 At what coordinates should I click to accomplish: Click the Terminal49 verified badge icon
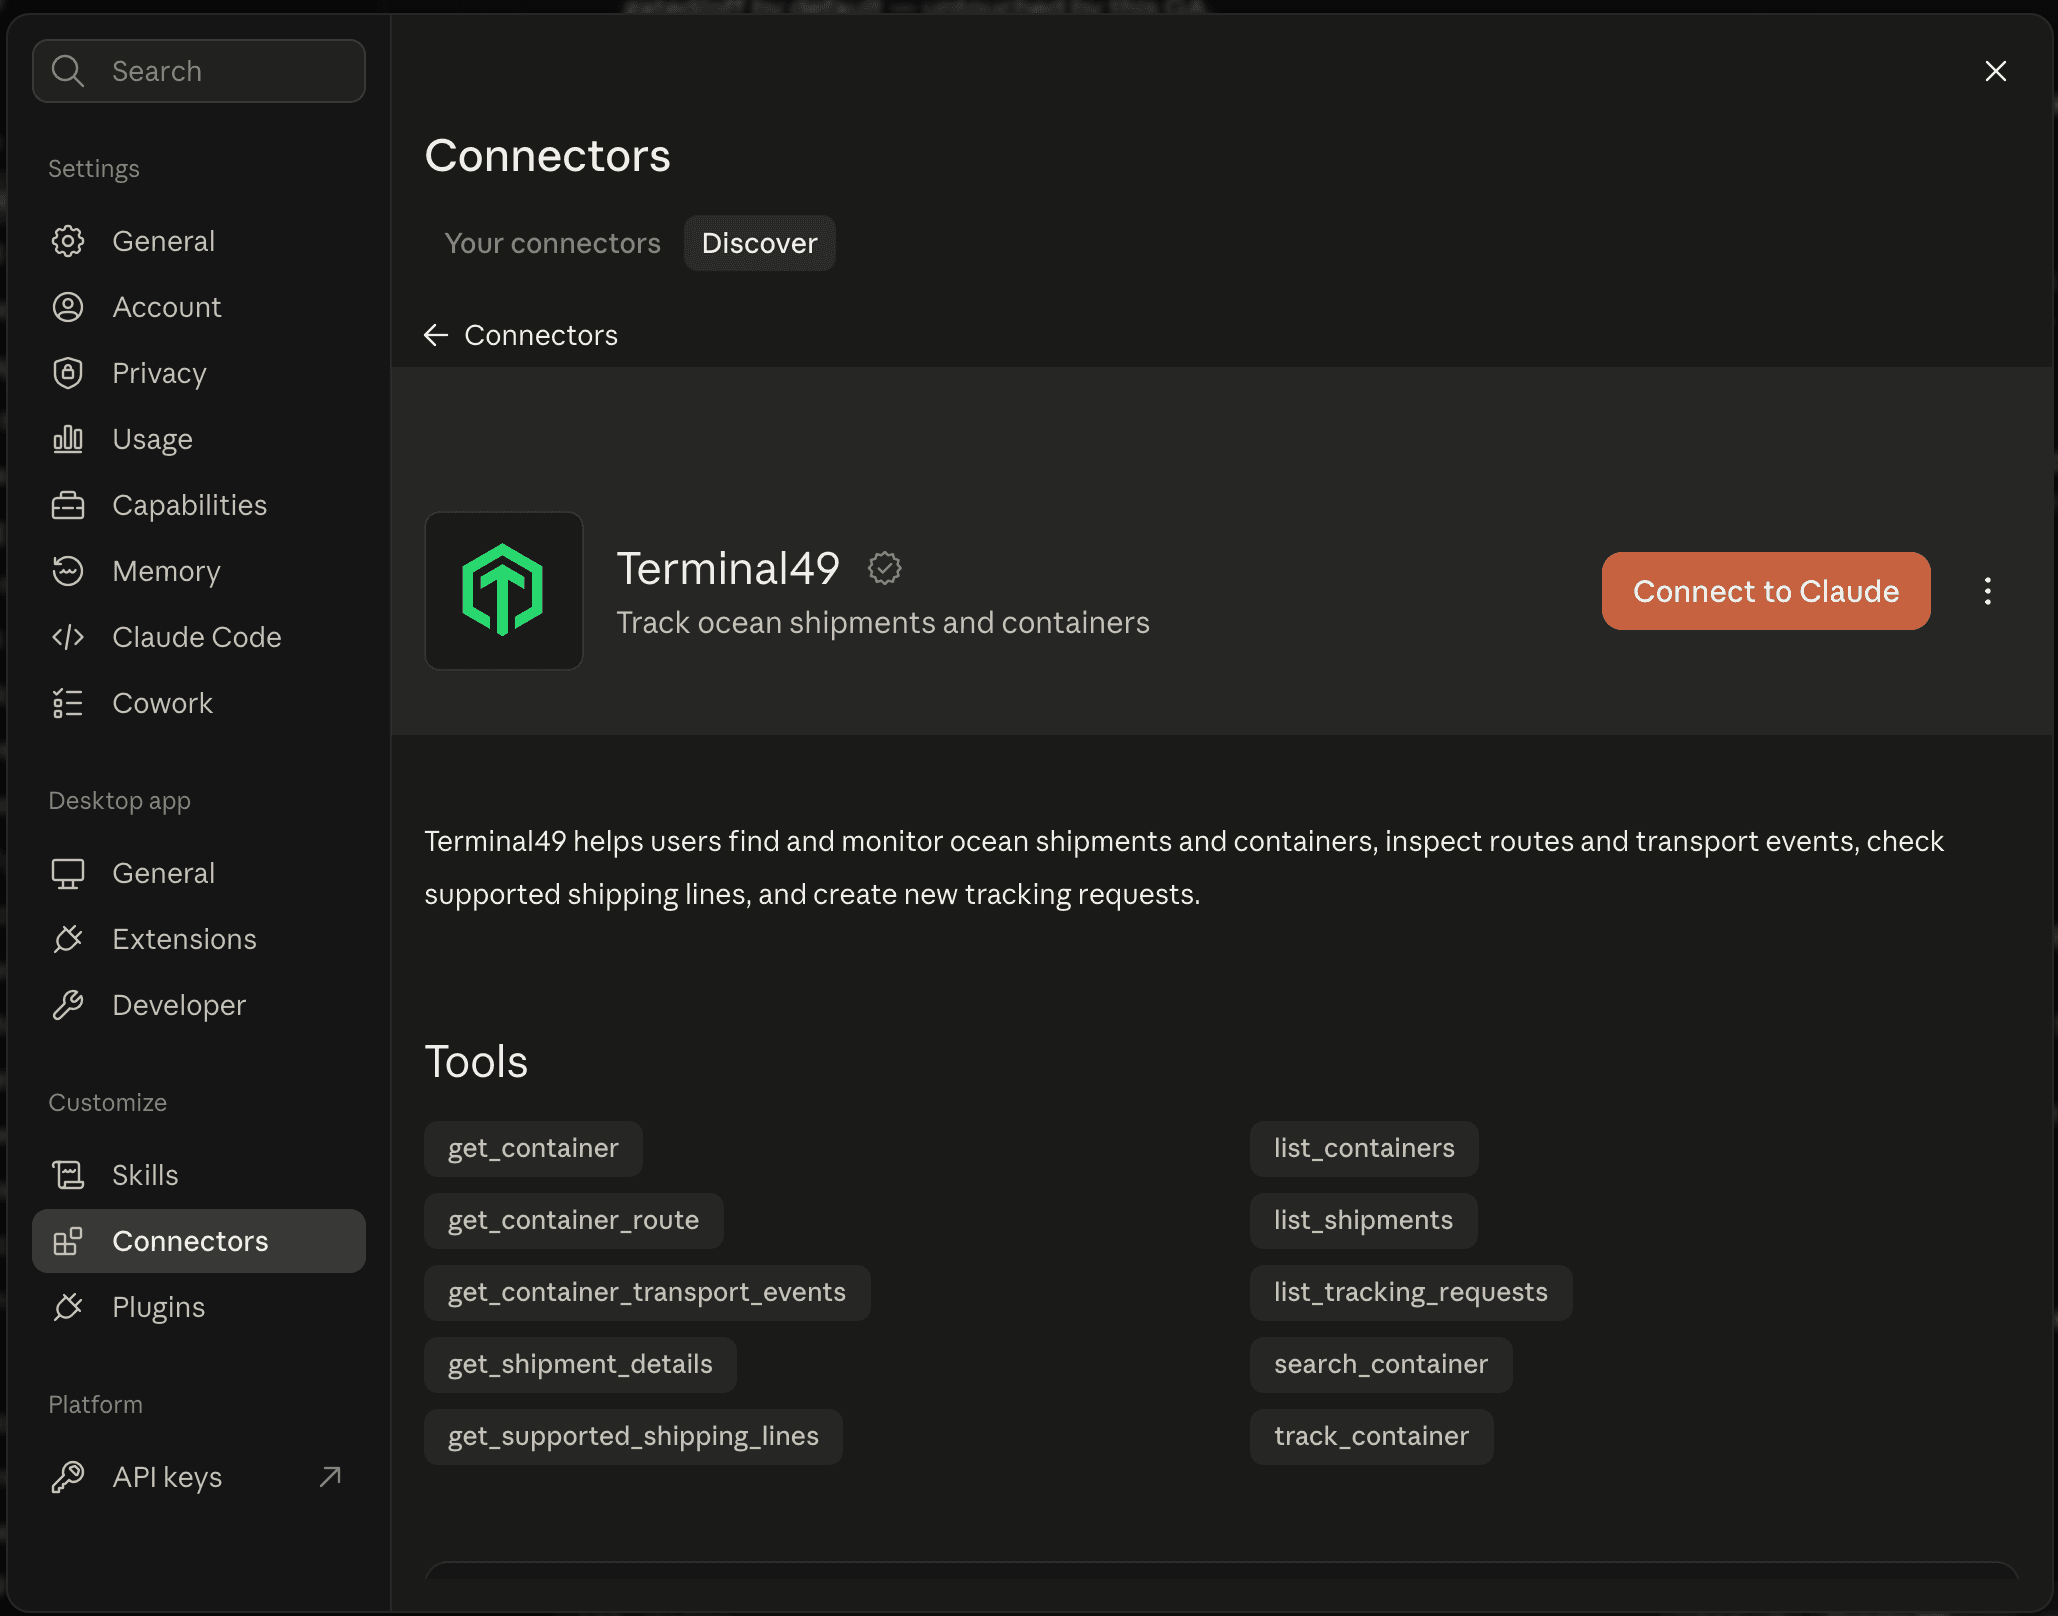click(x=884, y=568)
